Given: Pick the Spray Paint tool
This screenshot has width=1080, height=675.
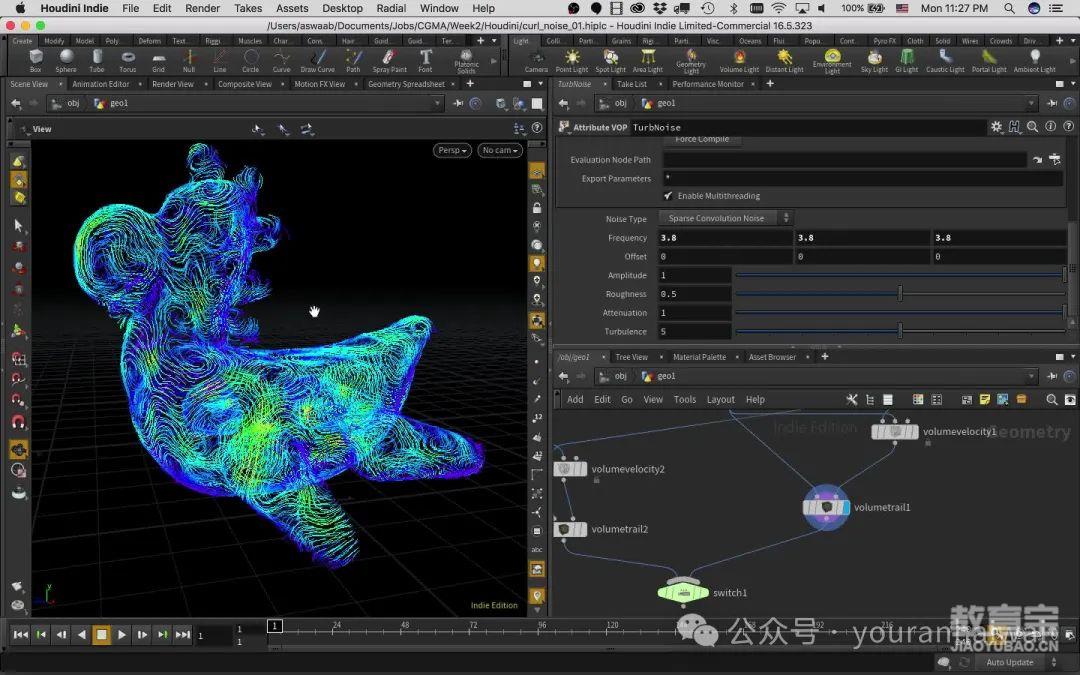Looking at the screenshot, I should pyautogui.click(x=390, y=60).
